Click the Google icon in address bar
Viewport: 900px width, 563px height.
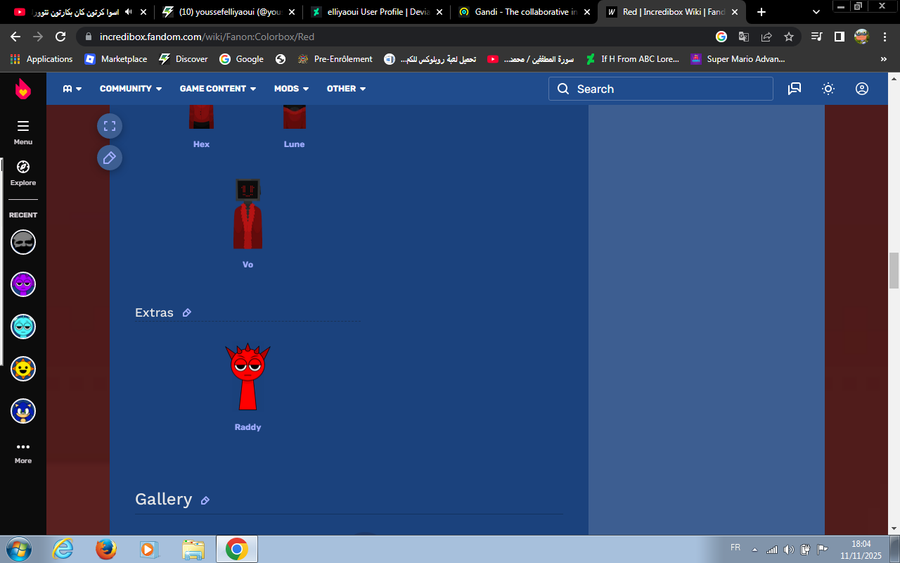click(721, 37)
